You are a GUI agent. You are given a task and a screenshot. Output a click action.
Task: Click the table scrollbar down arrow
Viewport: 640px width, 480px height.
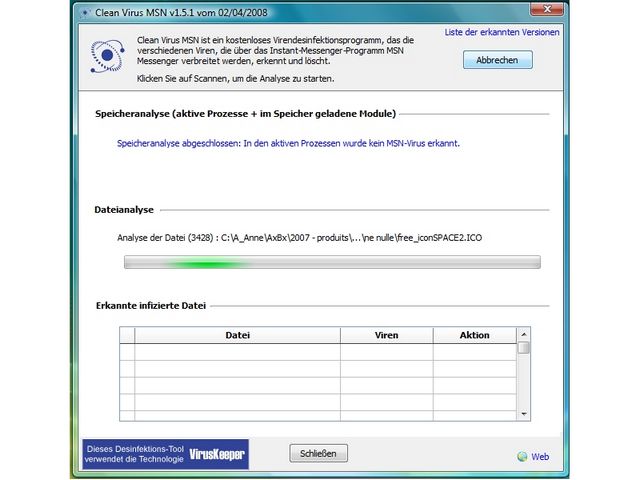click(524, 414)
